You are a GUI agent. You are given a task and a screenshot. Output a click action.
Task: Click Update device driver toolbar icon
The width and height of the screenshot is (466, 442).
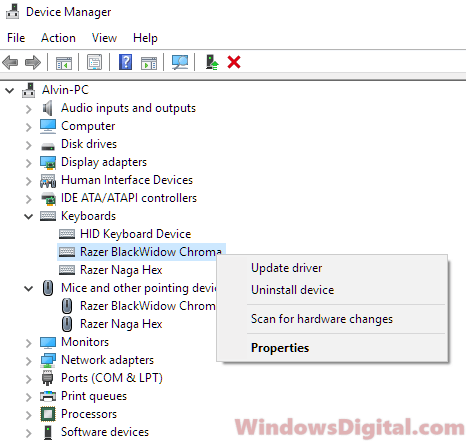point(212,62)
